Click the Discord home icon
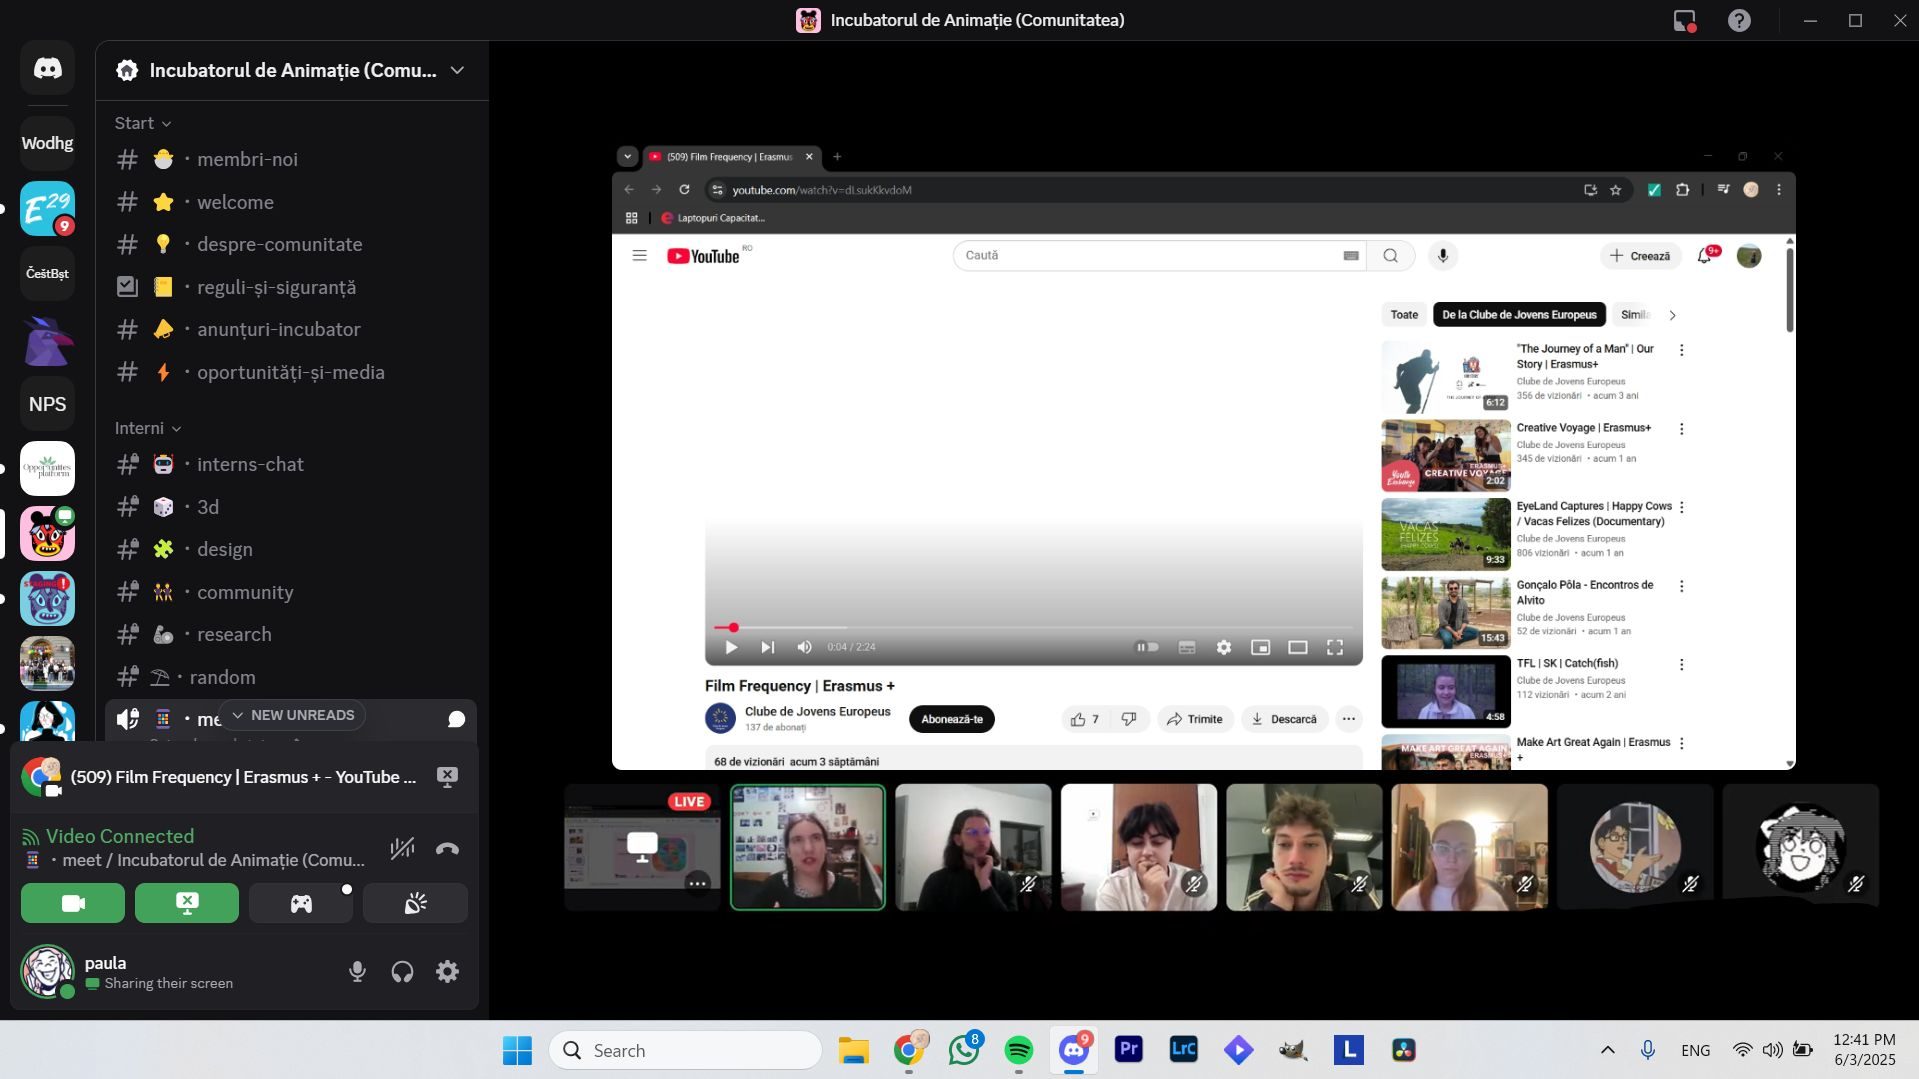The height and width of the screenshot is (1079, 1919). tap(47, 68)
